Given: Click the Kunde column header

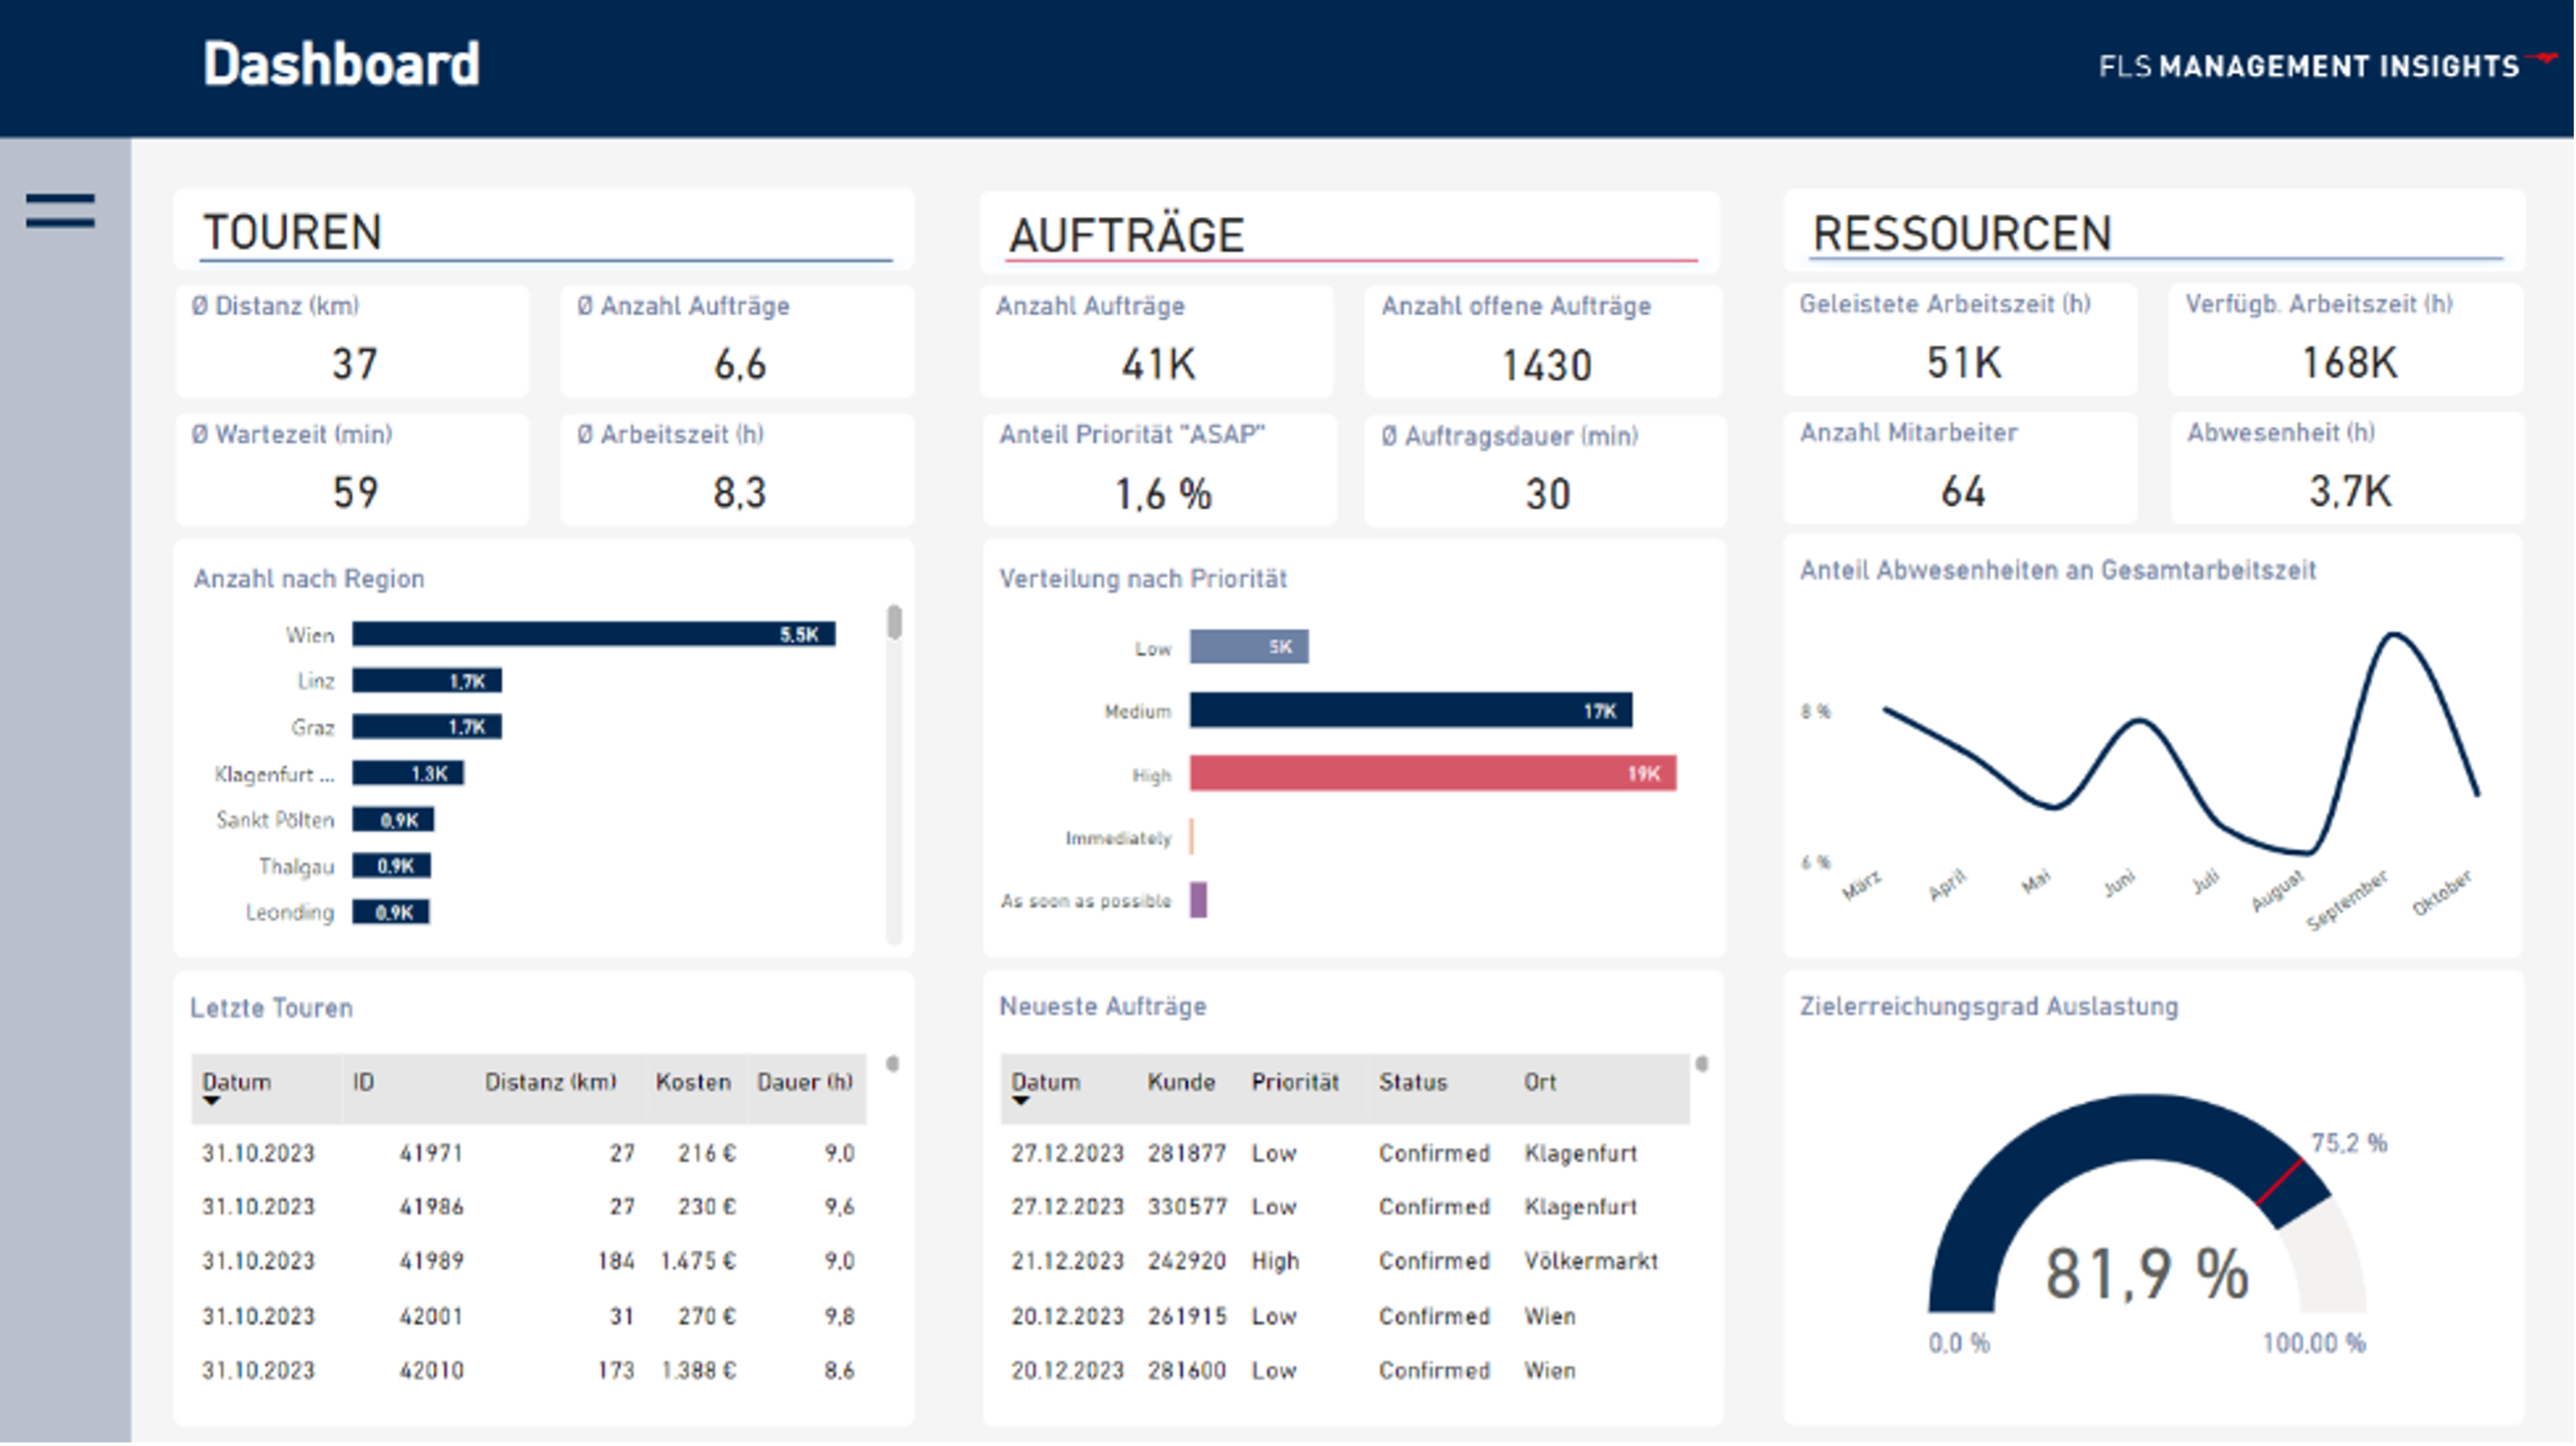Looking at the screenshot, I should tap(1181, 1082).
